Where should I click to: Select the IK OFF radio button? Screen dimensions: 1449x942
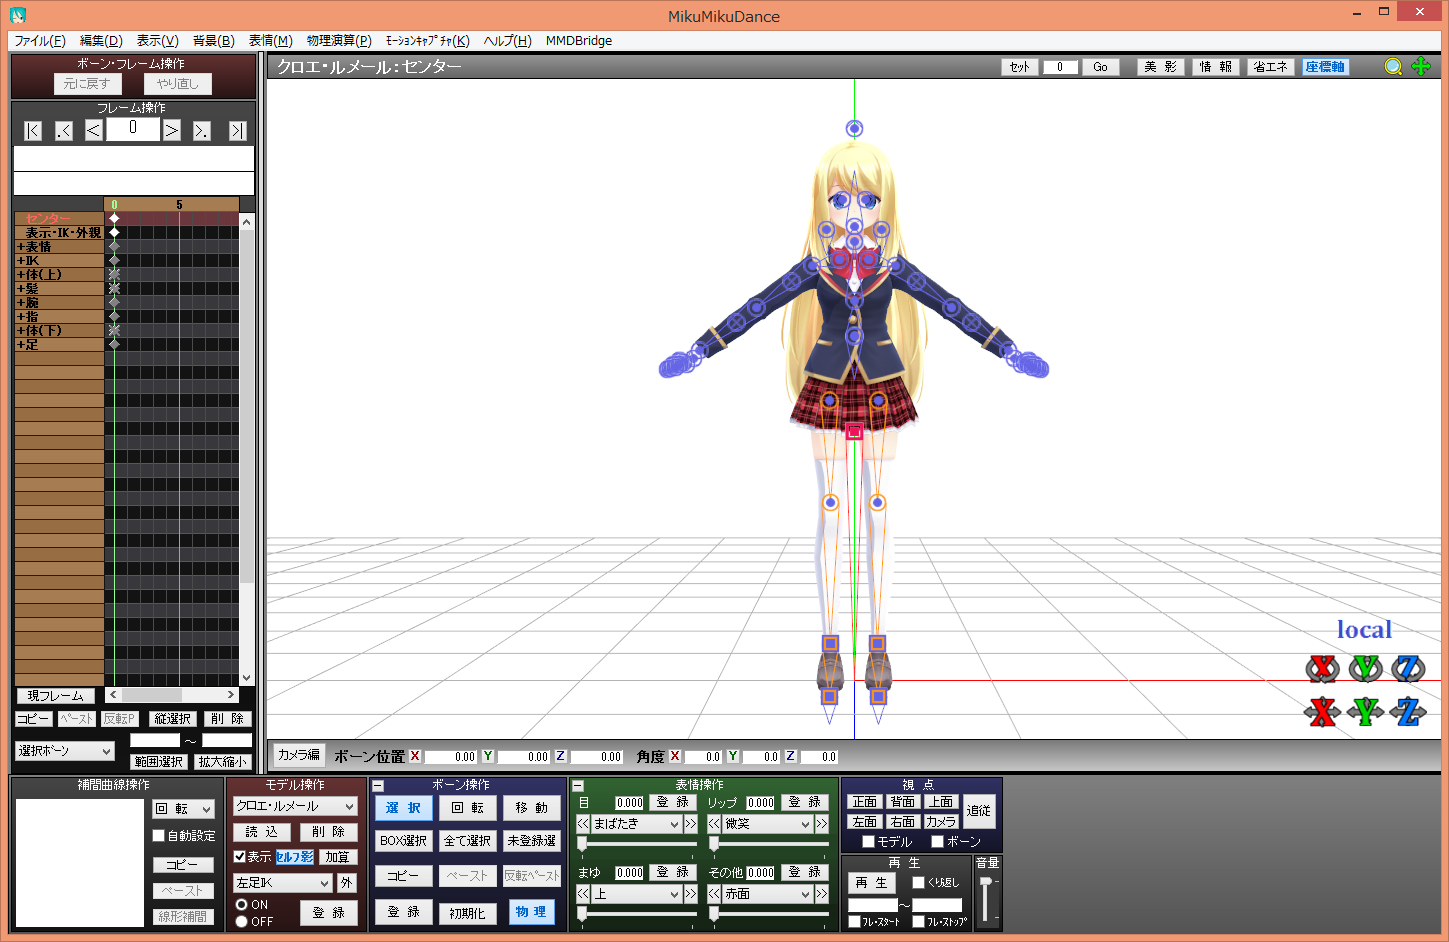click(241, 921)
